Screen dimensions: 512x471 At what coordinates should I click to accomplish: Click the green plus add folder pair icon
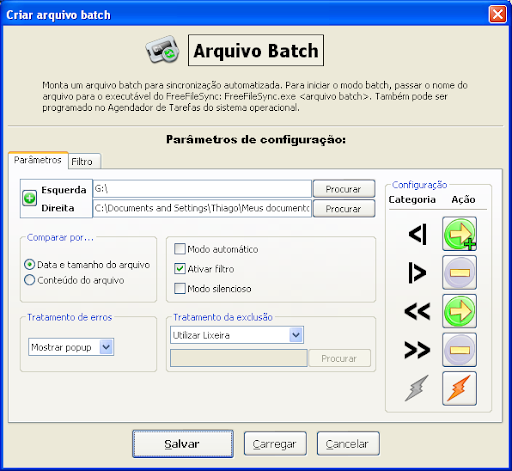coord(29,198)
